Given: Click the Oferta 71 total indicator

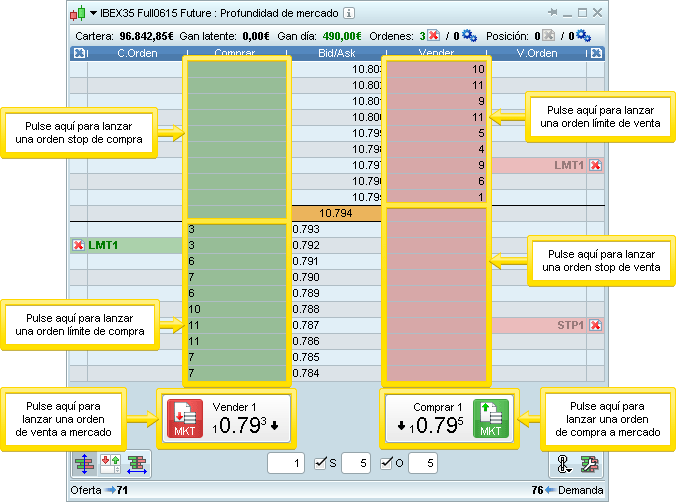Looking at the screenshot, I should (x=99, y=490).
